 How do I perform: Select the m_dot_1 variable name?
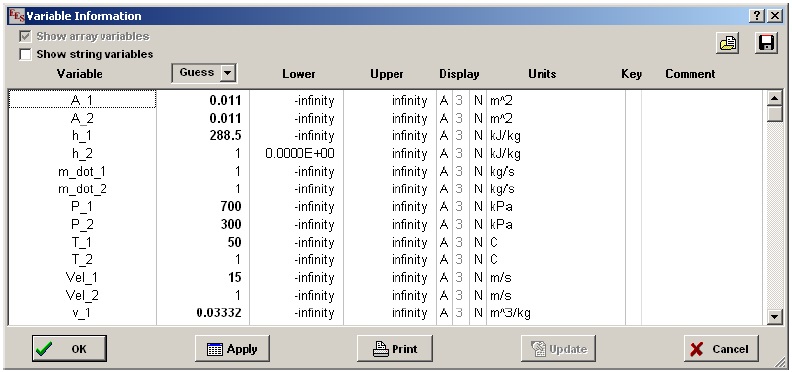coord(82,171)
